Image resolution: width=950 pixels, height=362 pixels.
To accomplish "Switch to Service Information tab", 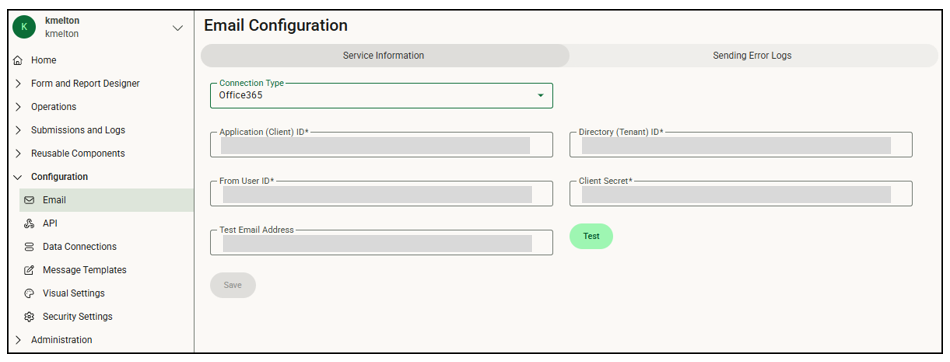I will tap(384, 55).
